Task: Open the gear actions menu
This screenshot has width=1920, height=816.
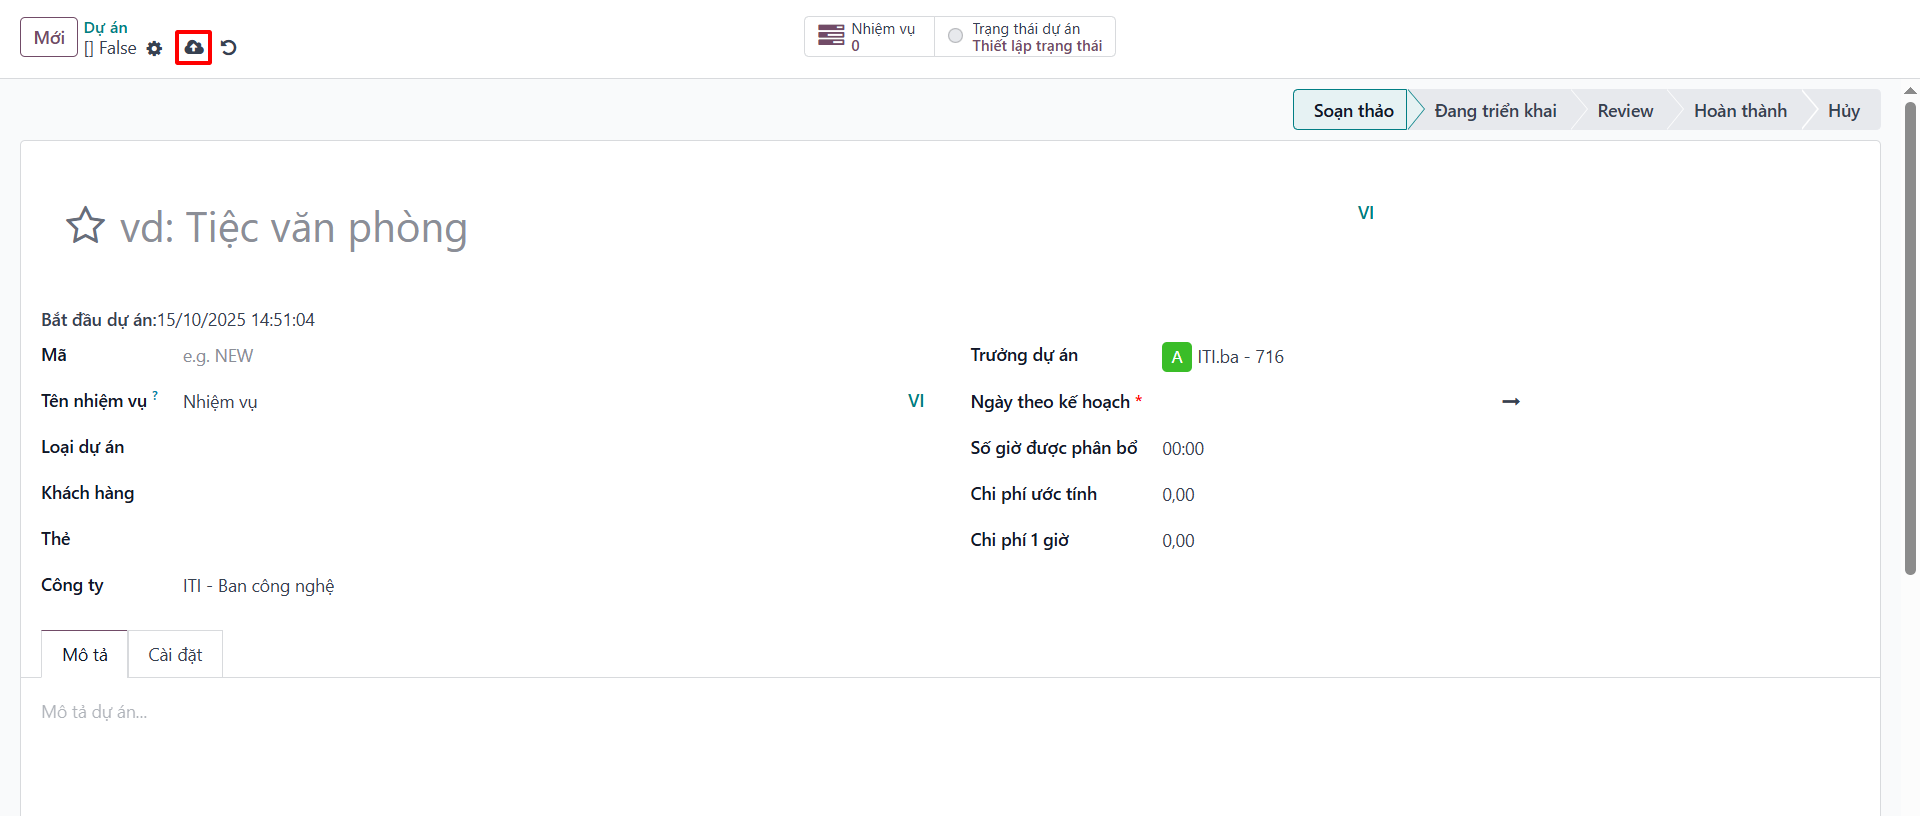Action: click(x=154, y=48)
